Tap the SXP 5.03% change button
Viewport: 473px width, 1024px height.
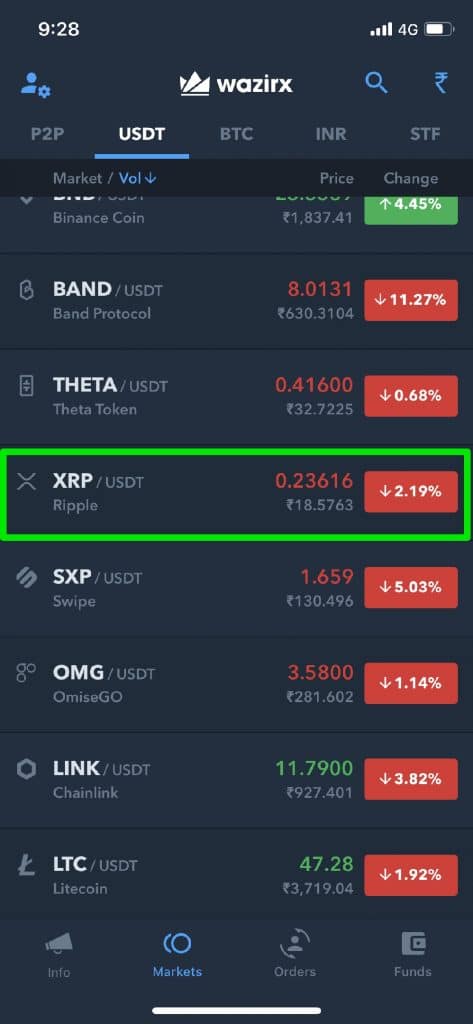click(x=411, y=587)
